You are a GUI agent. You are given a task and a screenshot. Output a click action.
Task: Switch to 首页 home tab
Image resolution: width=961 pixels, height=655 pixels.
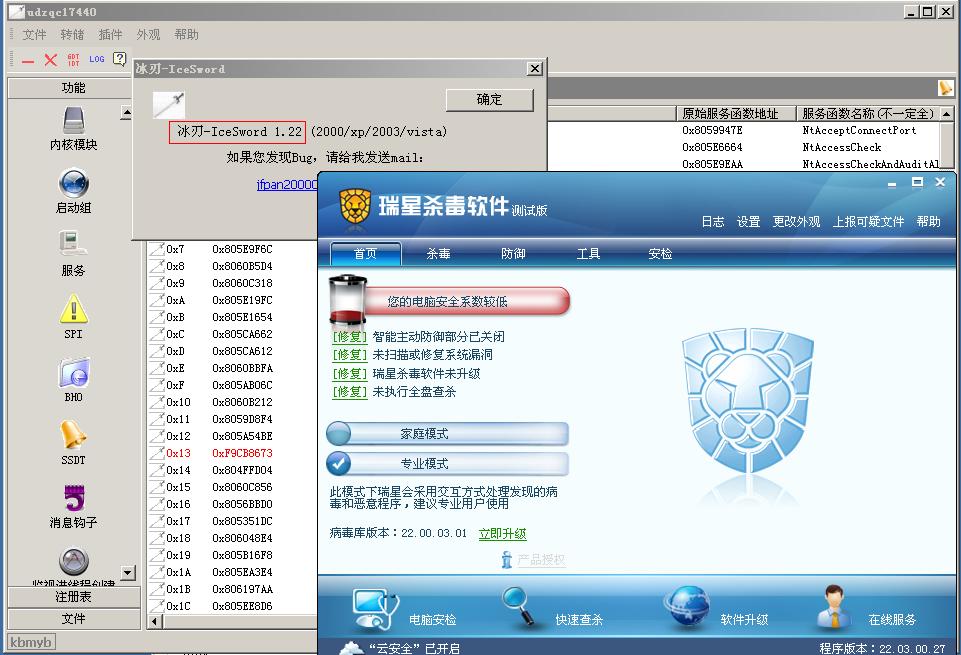click(x=366, y=254)
